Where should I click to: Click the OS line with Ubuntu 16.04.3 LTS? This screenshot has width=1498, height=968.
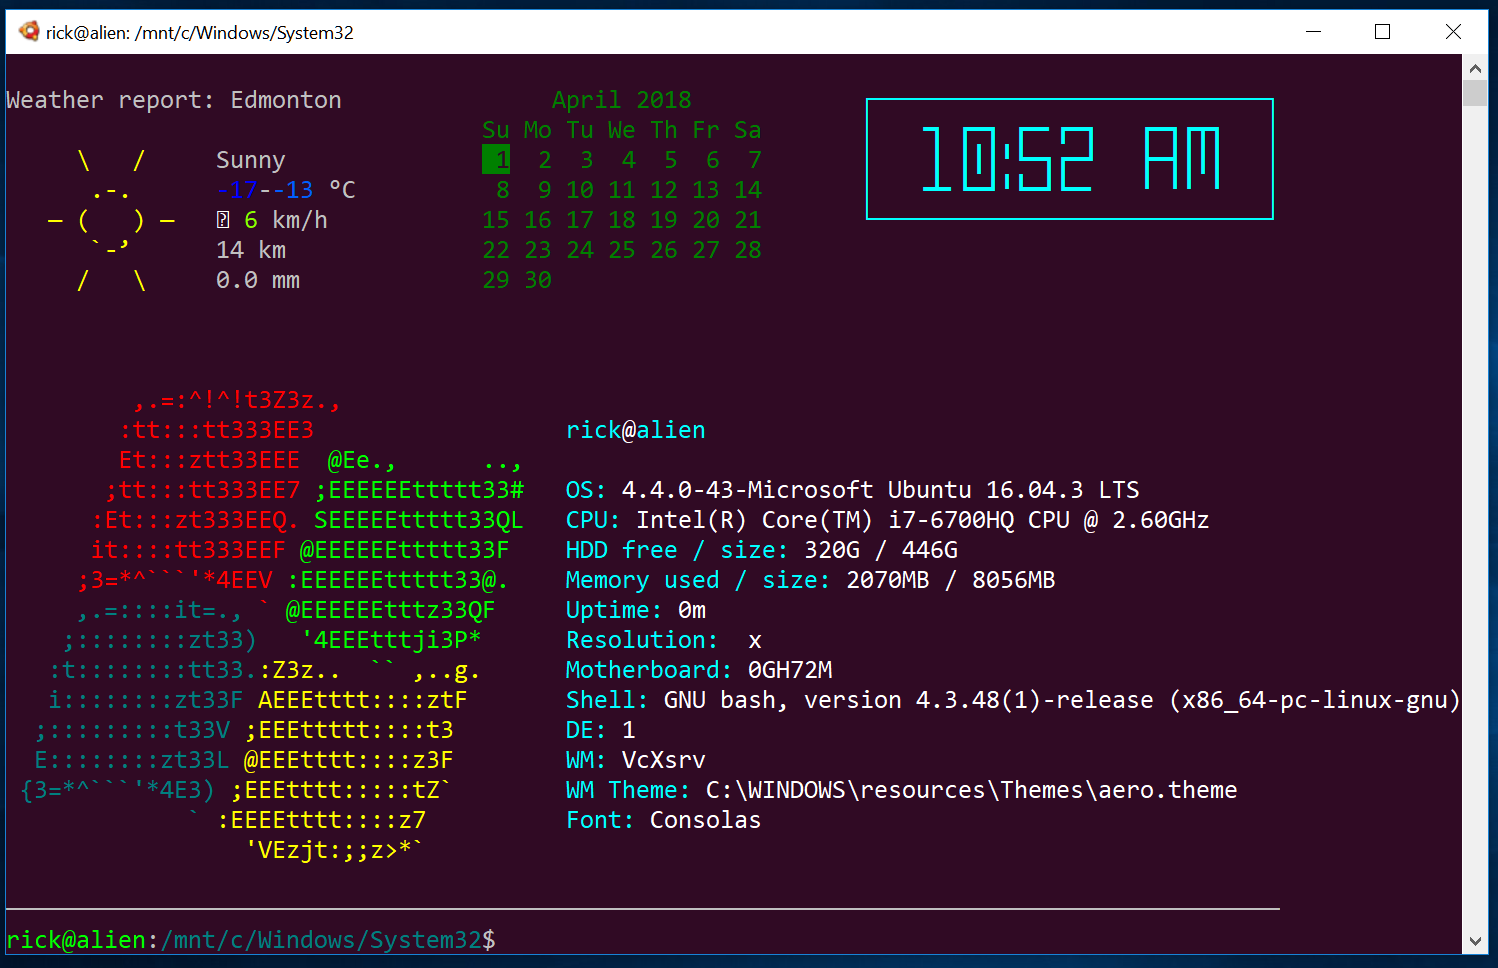click(x=853, y=490)
